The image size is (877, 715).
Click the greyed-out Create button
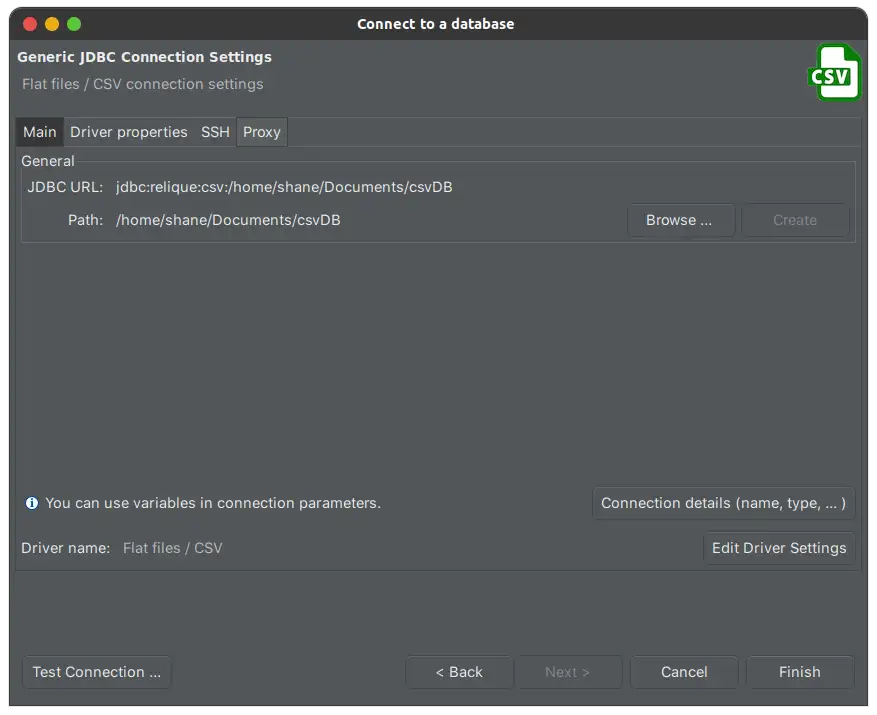coord(795,220)
